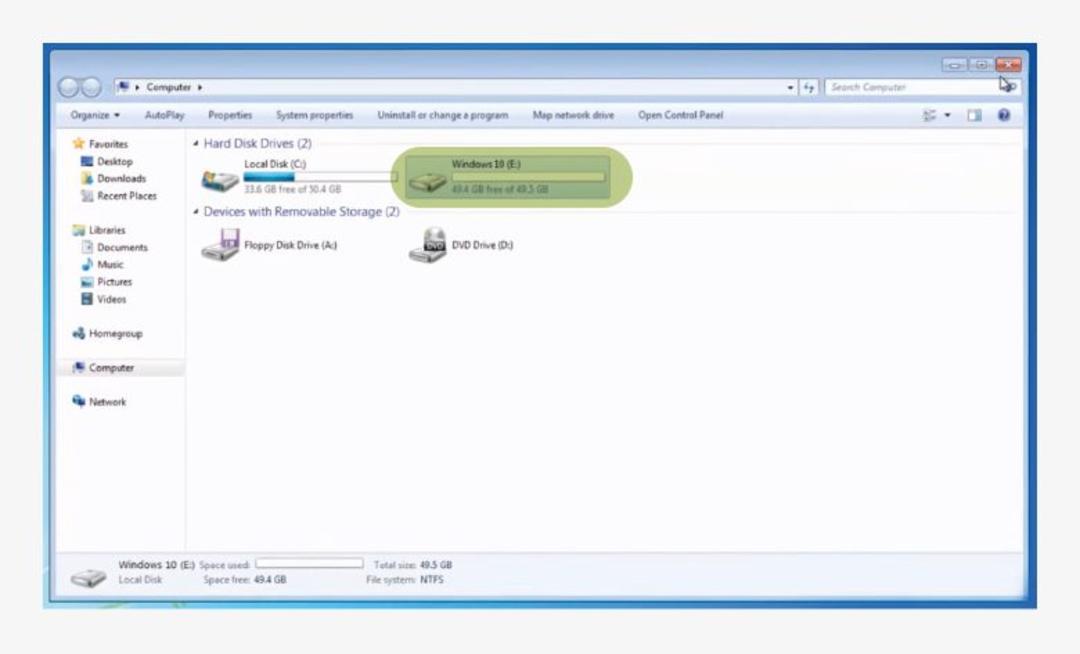Viewport: 1080px width, 654px height.
Task: Toggle the preview pane icon
Action: click(974, 115)
